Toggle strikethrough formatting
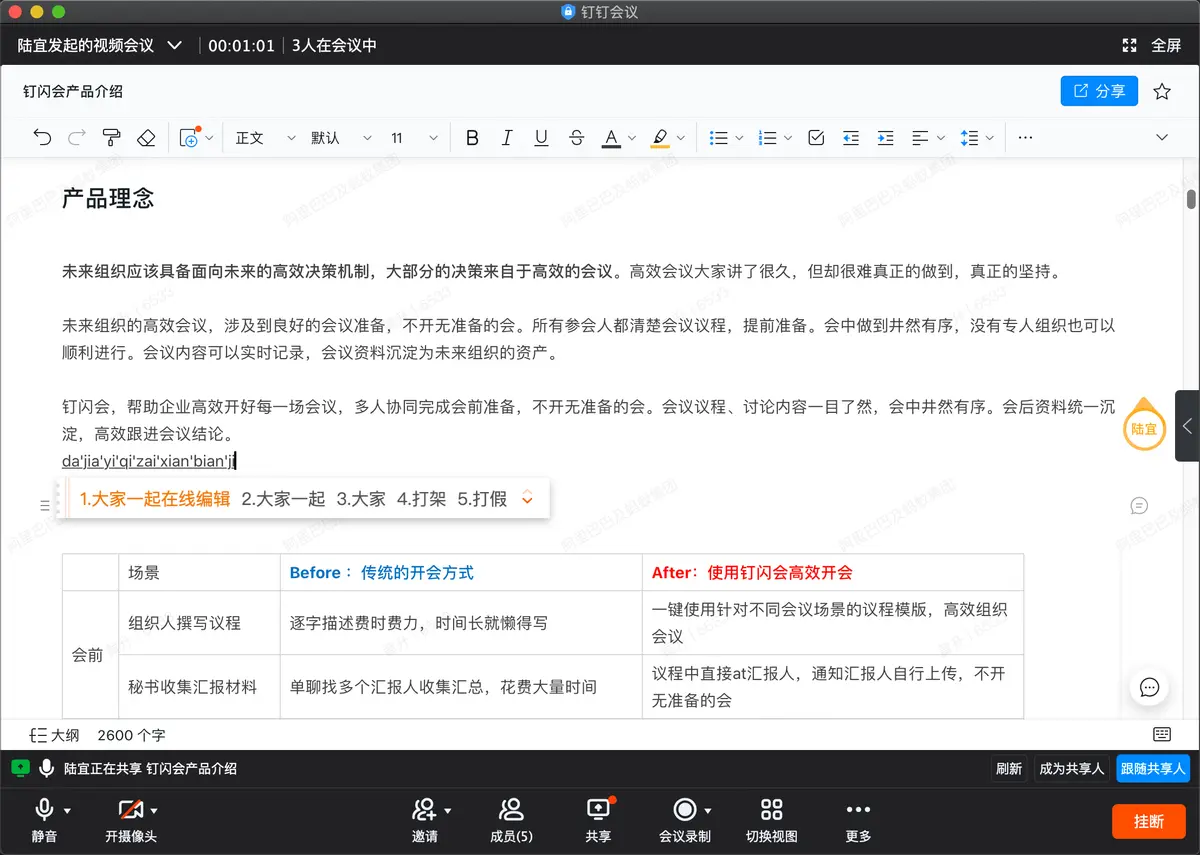The width and height of the screenshot is (1200, 855). coord(576,137)
